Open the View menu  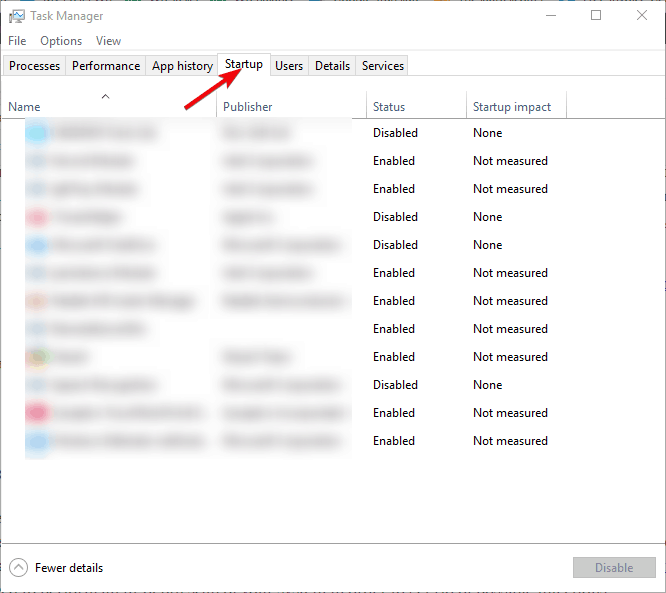[108, 41]
